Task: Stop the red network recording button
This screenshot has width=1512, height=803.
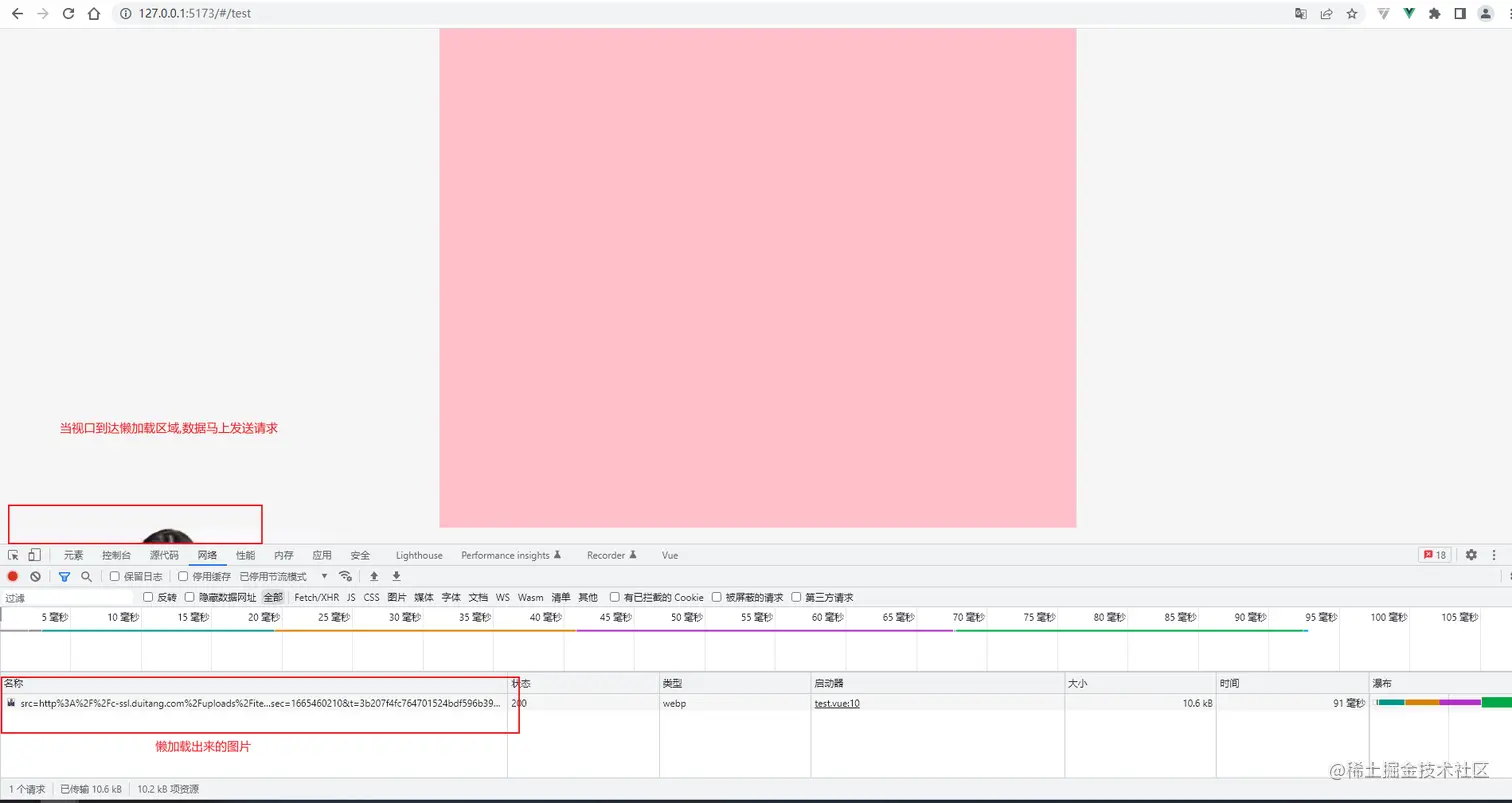Action: 12,577
